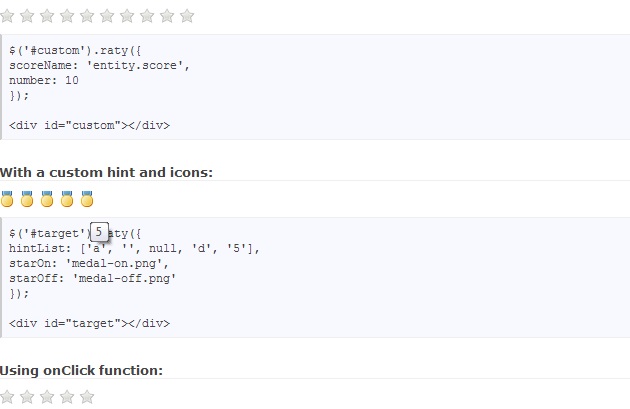Image resolution: width=630 pixels, height=409 pixels.
Task: Rate four medals in custom icons row
Action: click(67, 199)
